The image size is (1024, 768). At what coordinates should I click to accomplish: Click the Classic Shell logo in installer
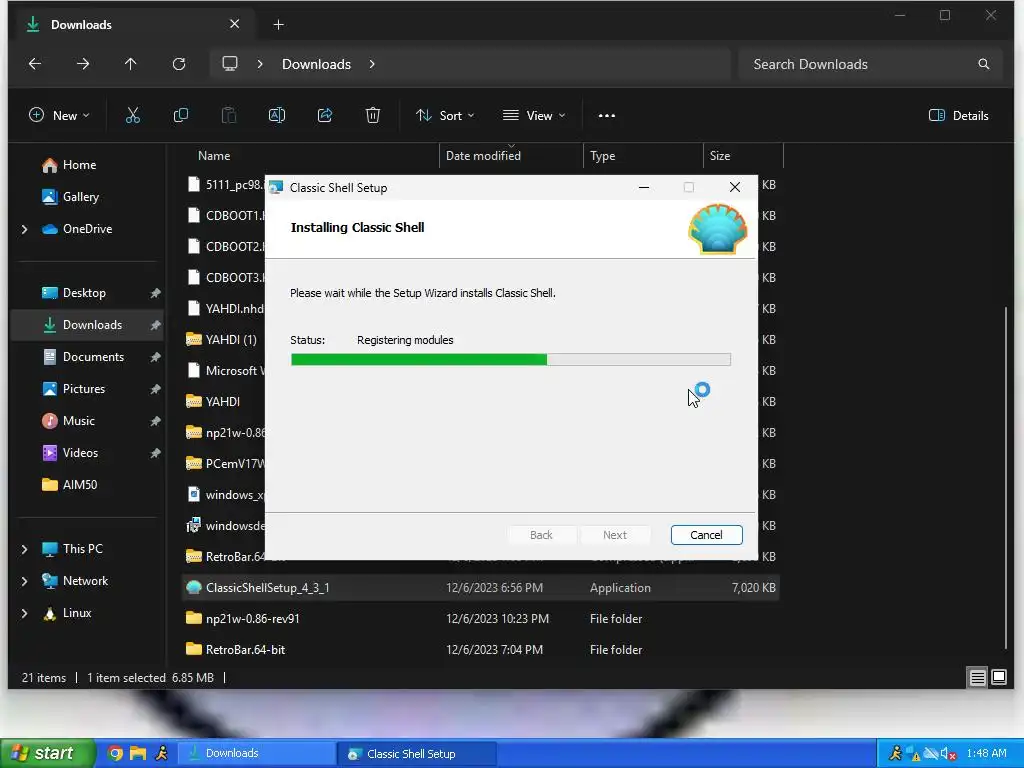click(718, 229)
